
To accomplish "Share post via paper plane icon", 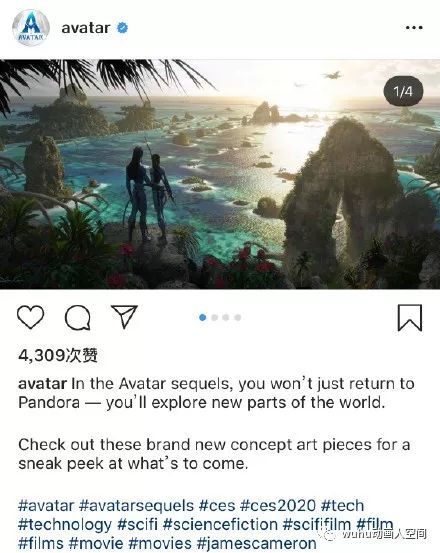I will click(124, 316).
